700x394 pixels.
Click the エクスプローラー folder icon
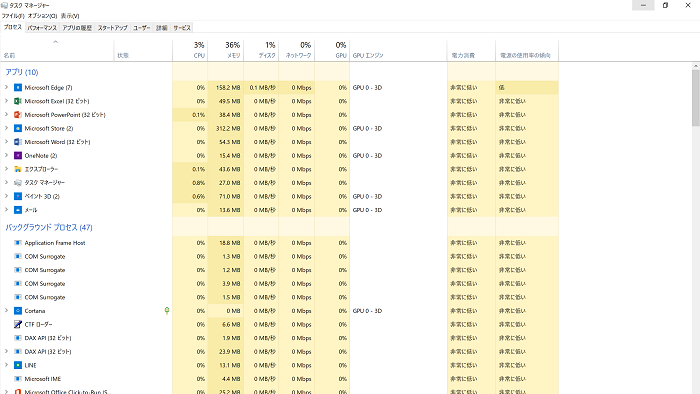(x=18, y=169)
